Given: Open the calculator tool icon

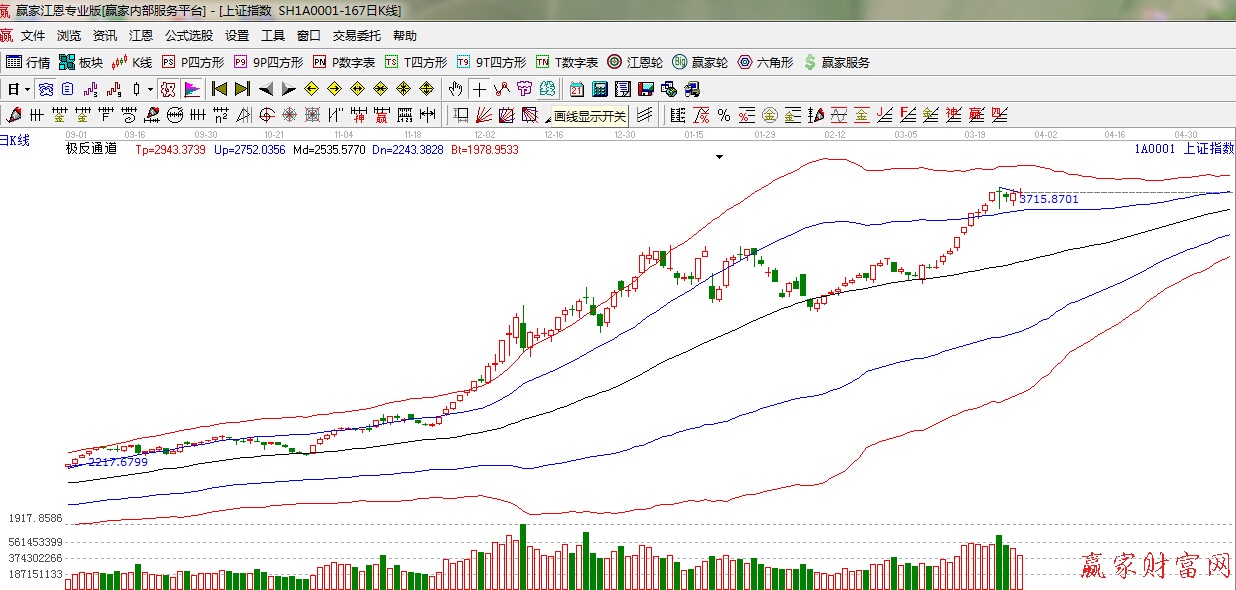Looking at the screenshot, I should click(600, 89).
